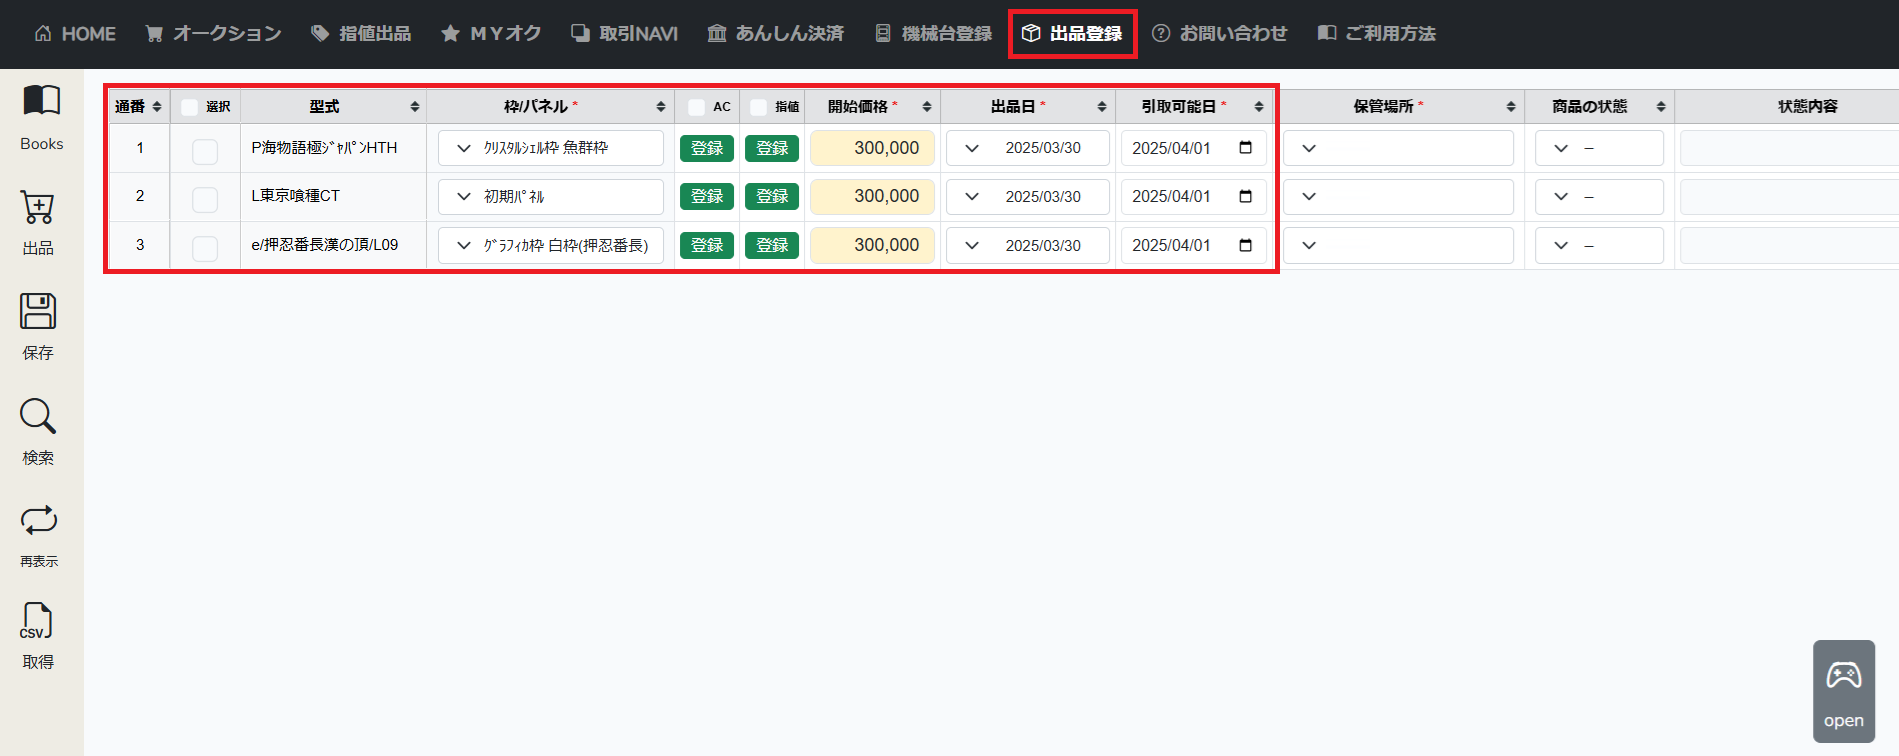Open お問い合わせ menu item

pos(1220,34)
